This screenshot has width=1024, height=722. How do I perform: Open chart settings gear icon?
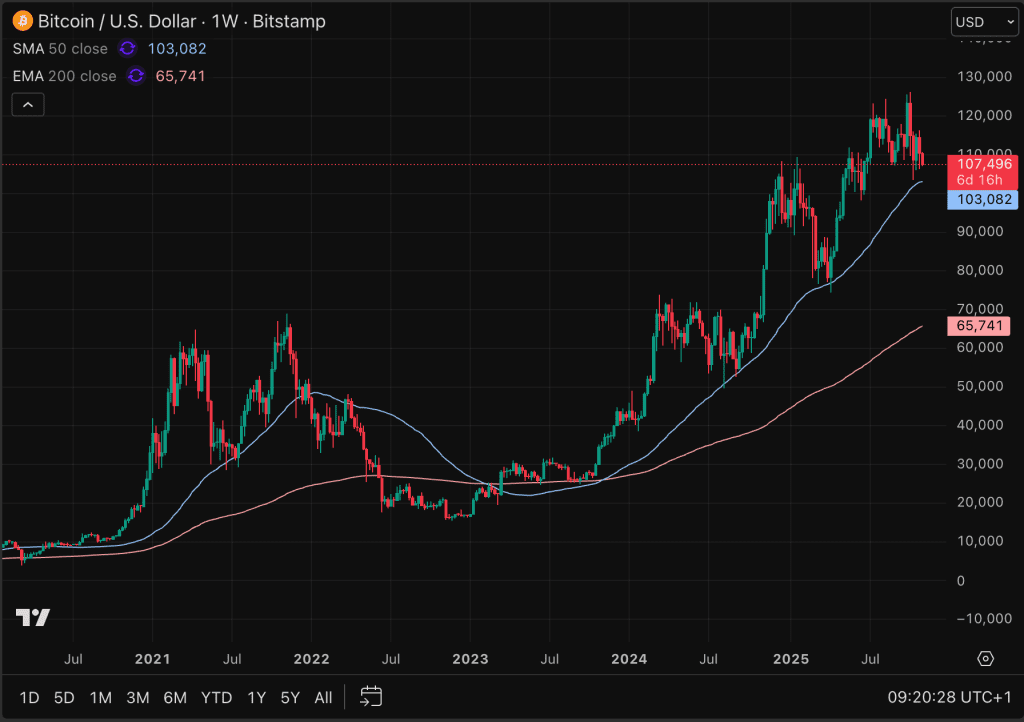(985, 658)
